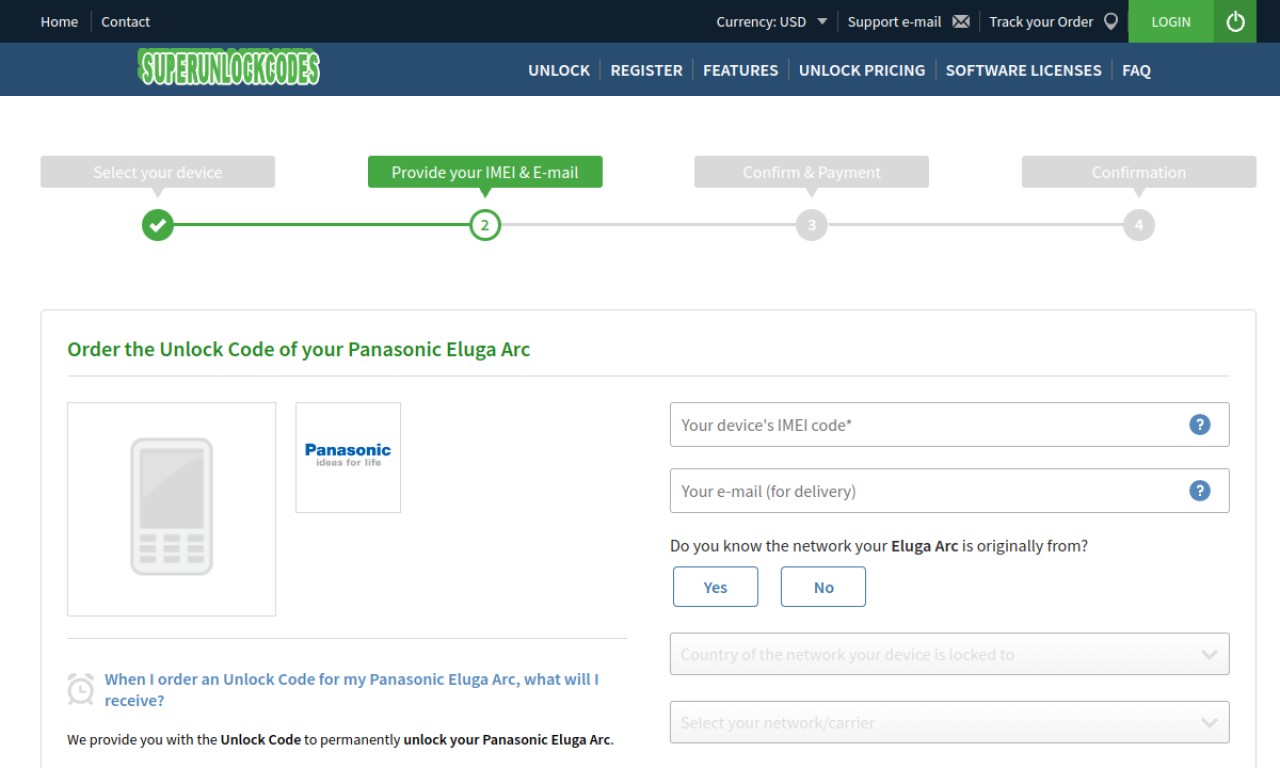
Task: Open the Currency USD dropdown
Action: coord(771,21)
